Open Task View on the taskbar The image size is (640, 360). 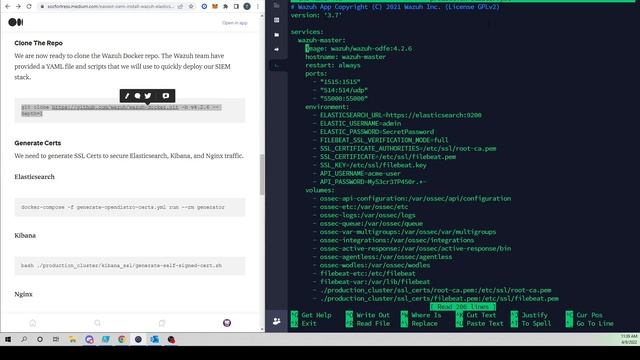(x=56, y=340)
